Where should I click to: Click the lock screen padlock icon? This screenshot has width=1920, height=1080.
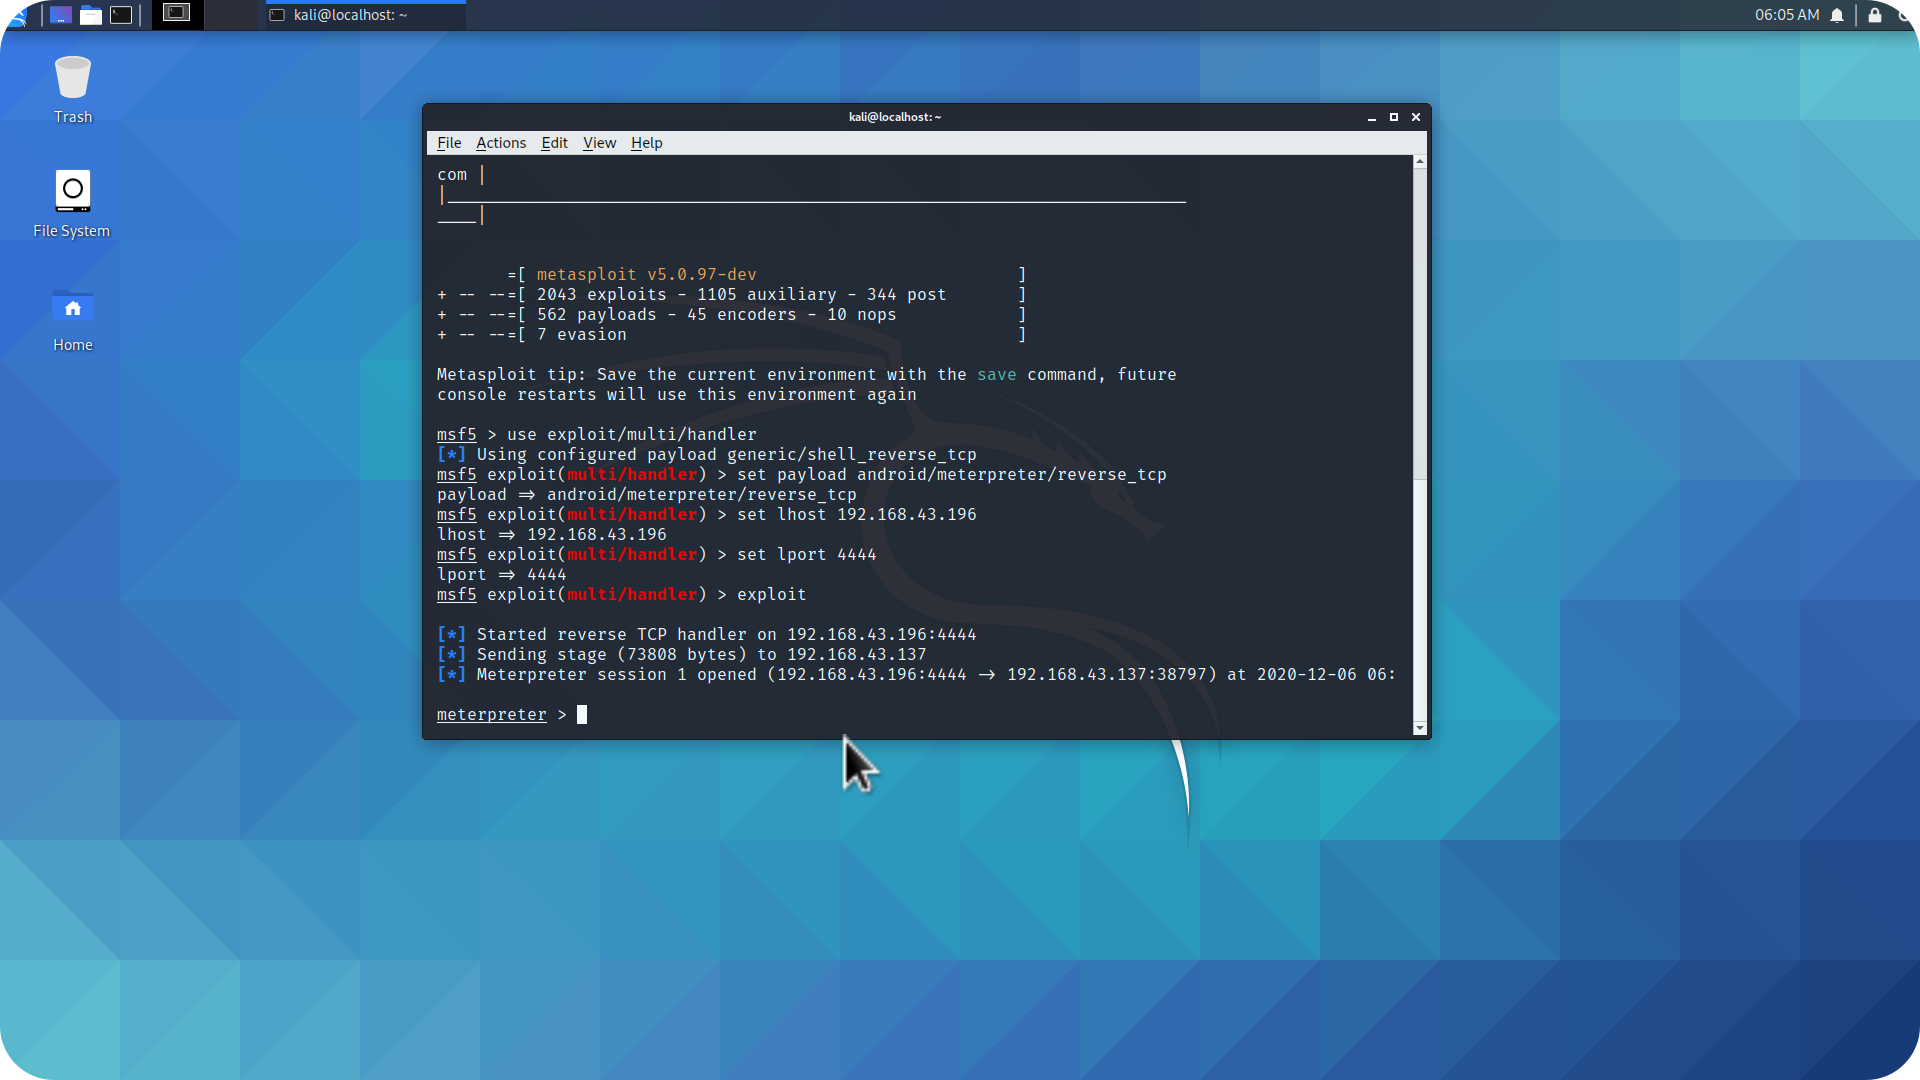pos(1875,15)
